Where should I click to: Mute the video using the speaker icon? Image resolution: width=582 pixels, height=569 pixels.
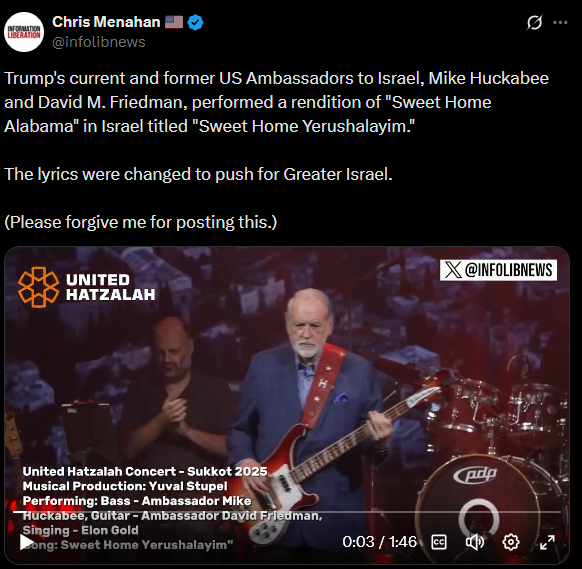[475, 542]
